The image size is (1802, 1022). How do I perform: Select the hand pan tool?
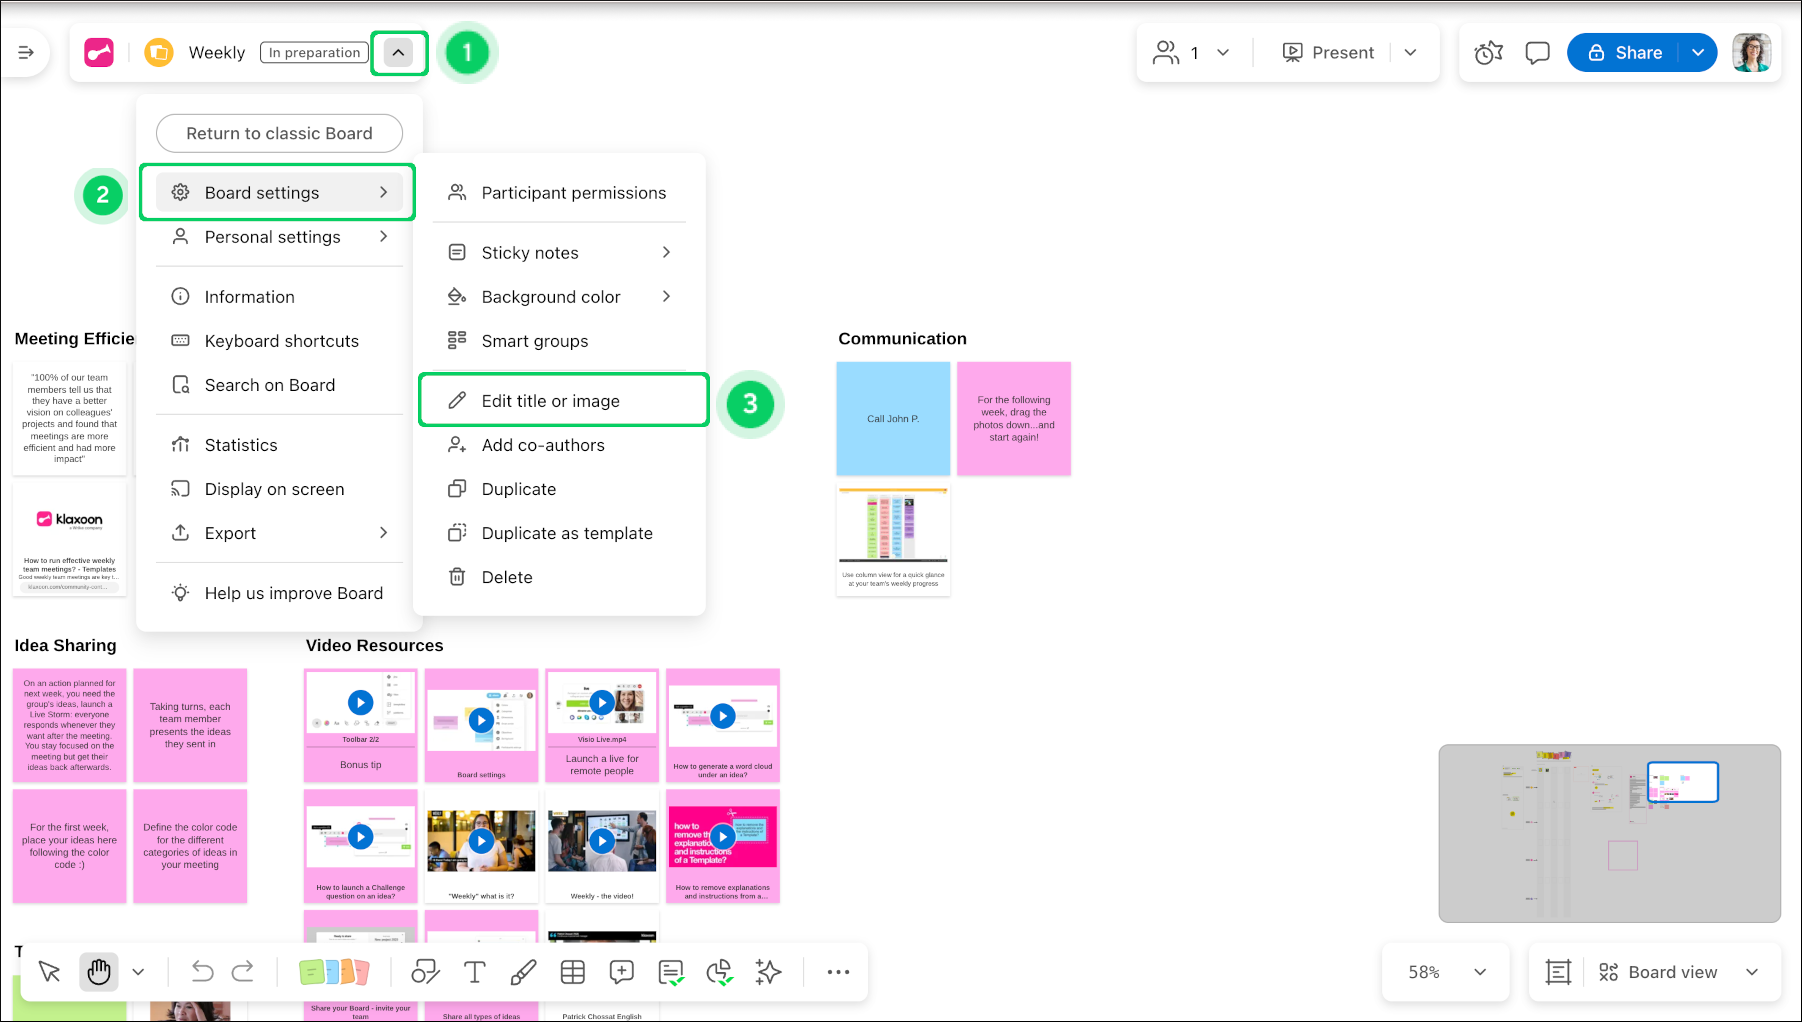99,972
